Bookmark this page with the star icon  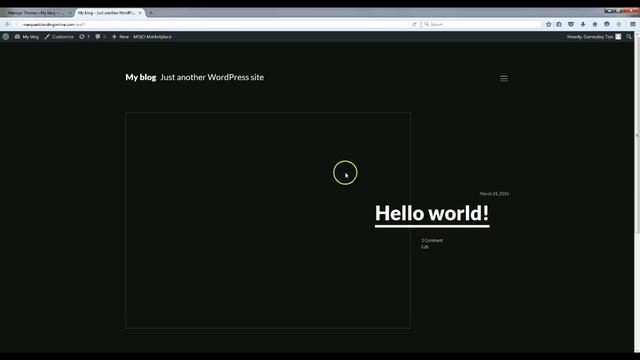point(549,24)
